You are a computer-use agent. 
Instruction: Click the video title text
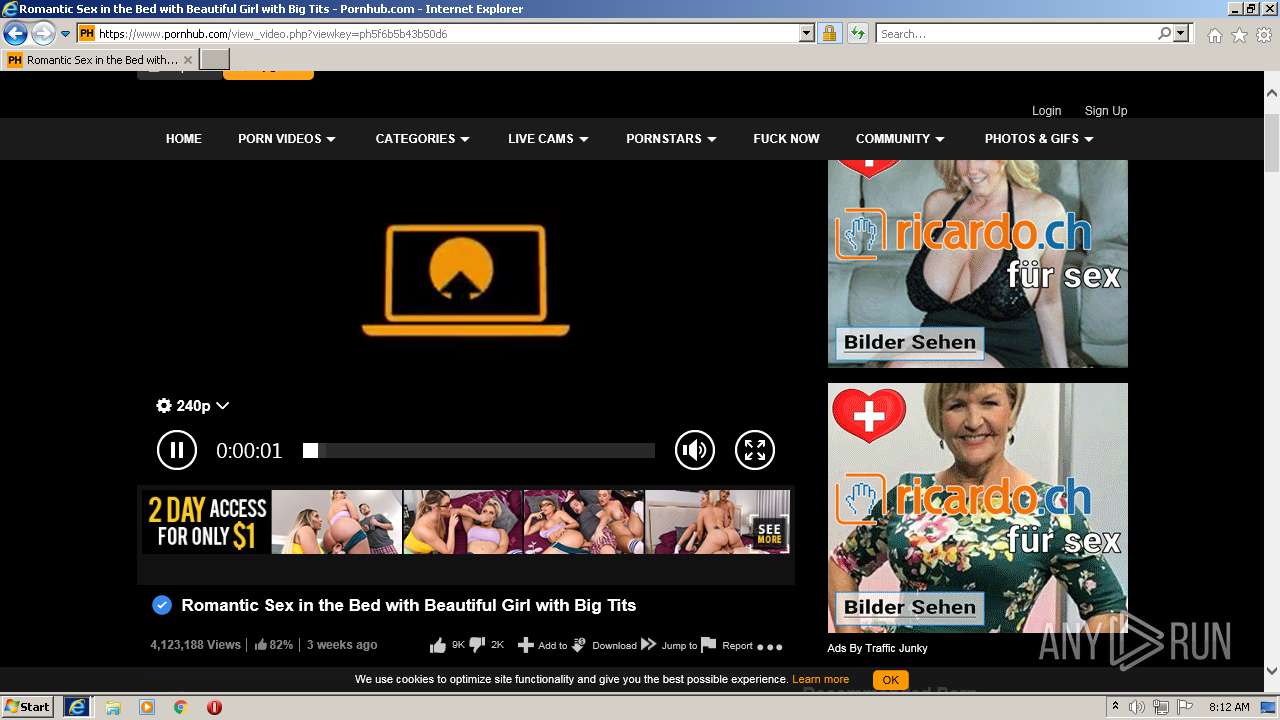pos(408,605)
